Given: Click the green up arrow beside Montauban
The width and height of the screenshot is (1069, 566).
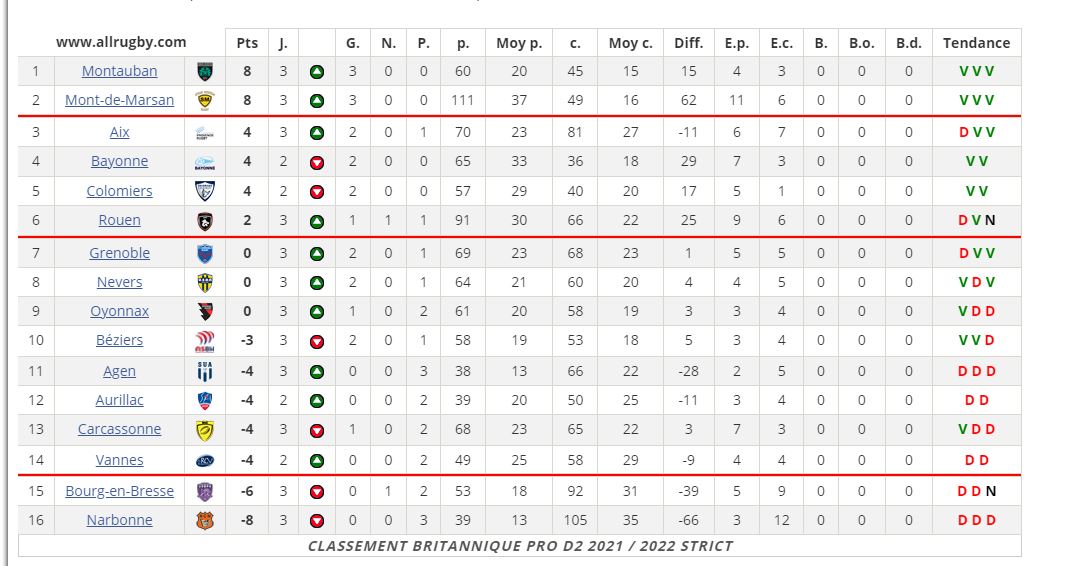Looking at the screenshot, I should [317, 72].
